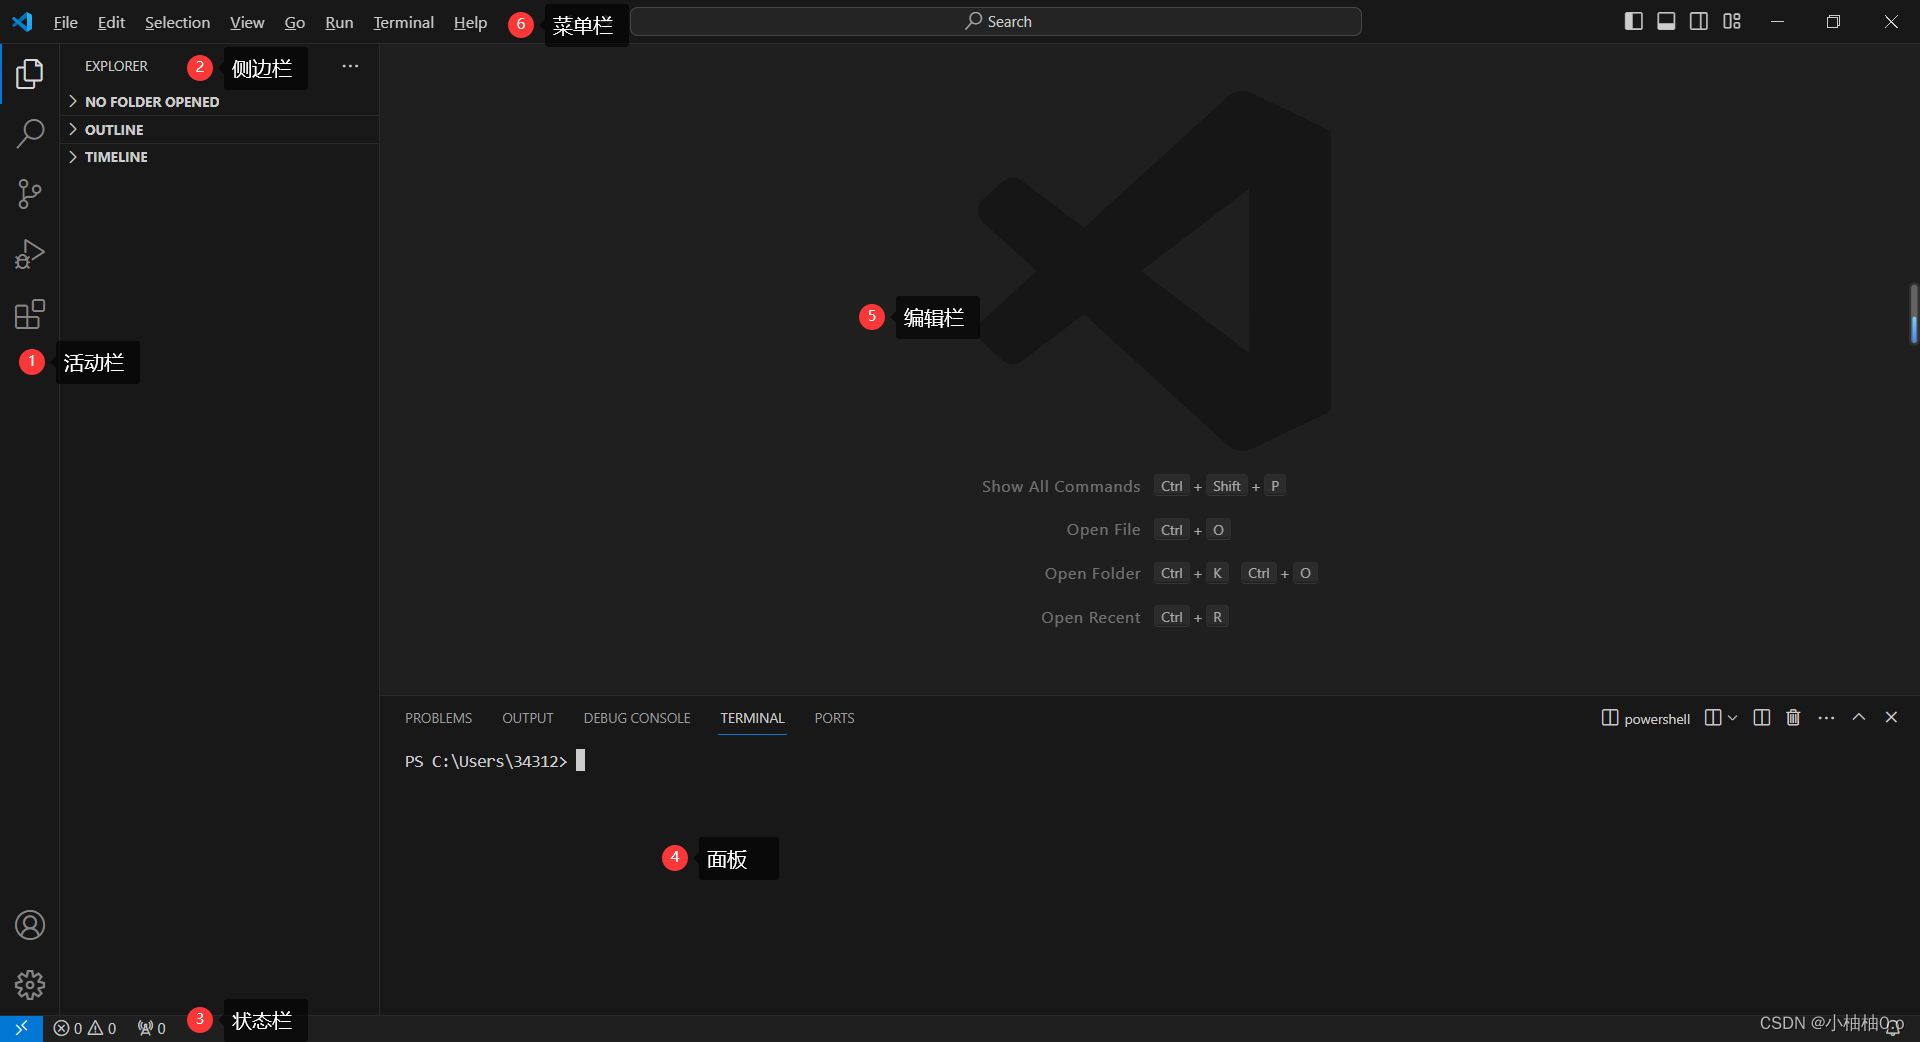The height and width of the screenshot is (1042, 1920).
Task: Restore down the VS Code window
Action: point(1833,21)
